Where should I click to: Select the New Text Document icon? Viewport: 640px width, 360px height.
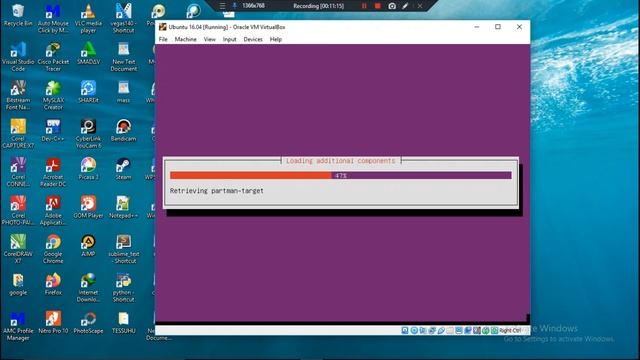(123, 56)
